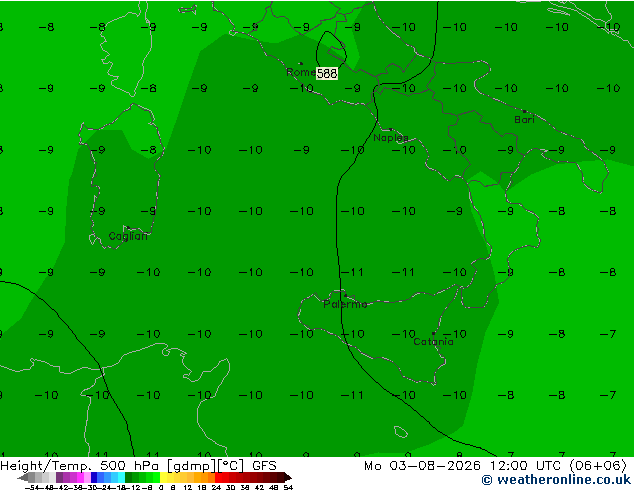The height and width of the screenshot is (490, 634).
Task: Click the Cagliari city label on Sardinia
Action: click(x=128, y=236)
